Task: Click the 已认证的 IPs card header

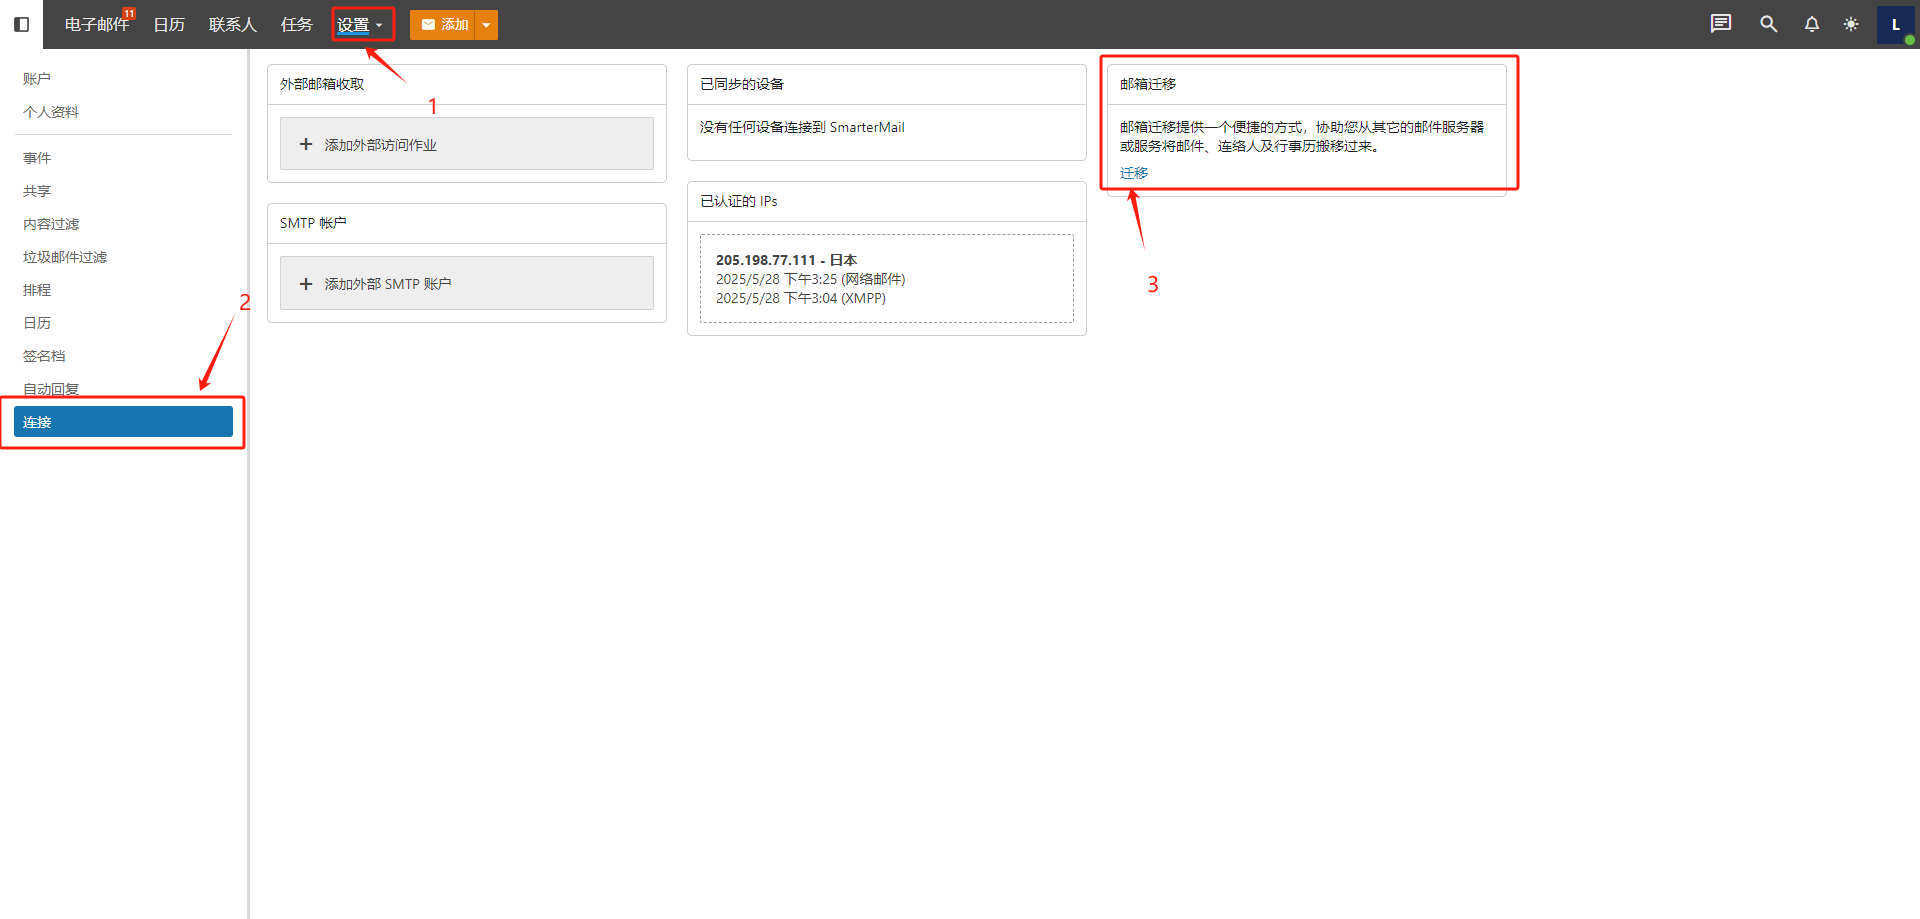Action: click(x=887, y=202)
